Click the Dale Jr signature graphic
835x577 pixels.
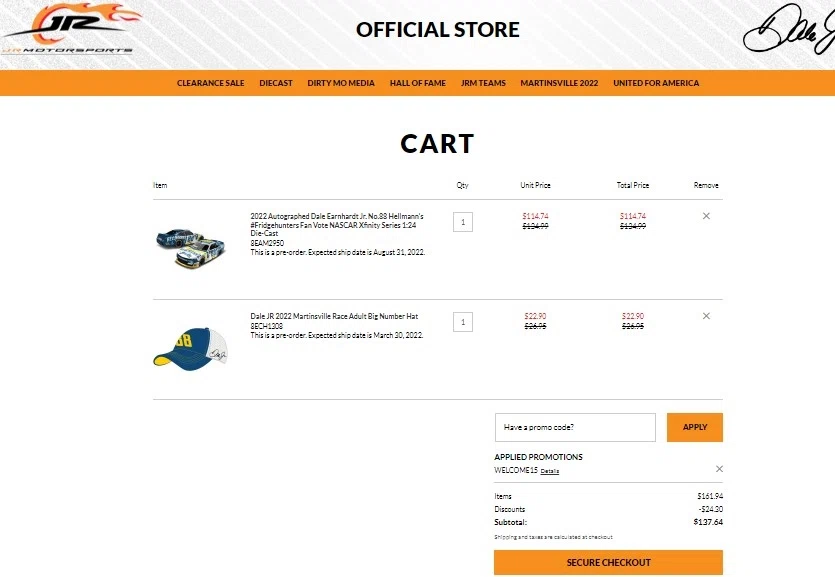(789, 29)
